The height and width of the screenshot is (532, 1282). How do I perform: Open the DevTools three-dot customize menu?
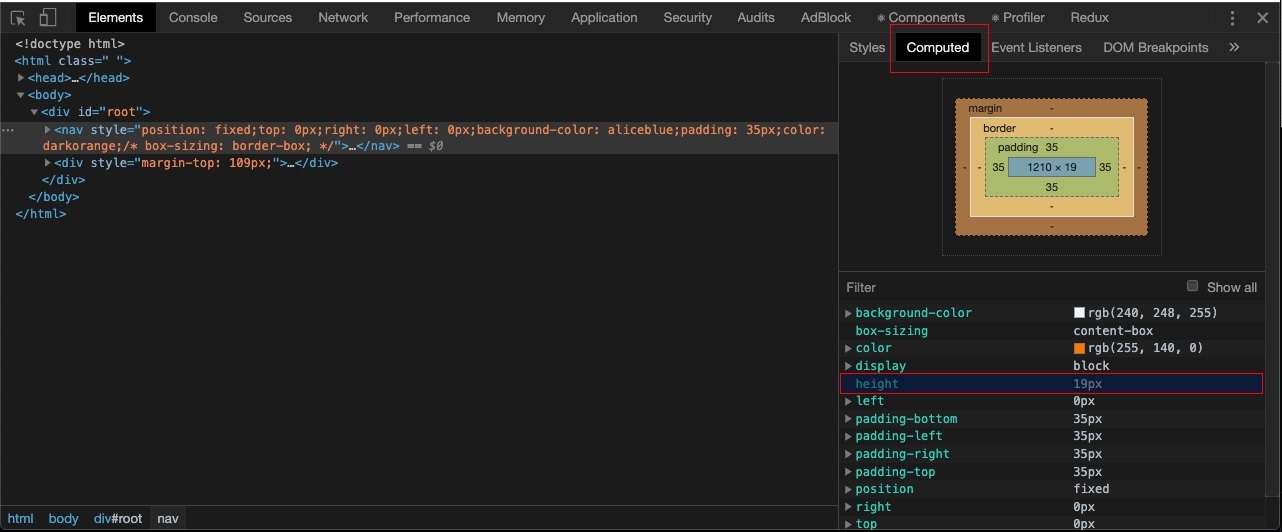1233,18
